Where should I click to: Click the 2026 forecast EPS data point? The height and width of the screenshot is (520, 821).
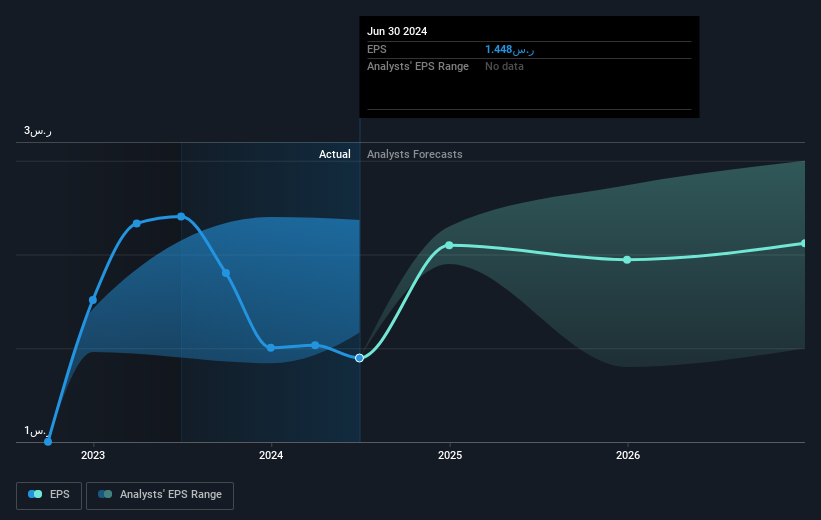coord(627,260)
